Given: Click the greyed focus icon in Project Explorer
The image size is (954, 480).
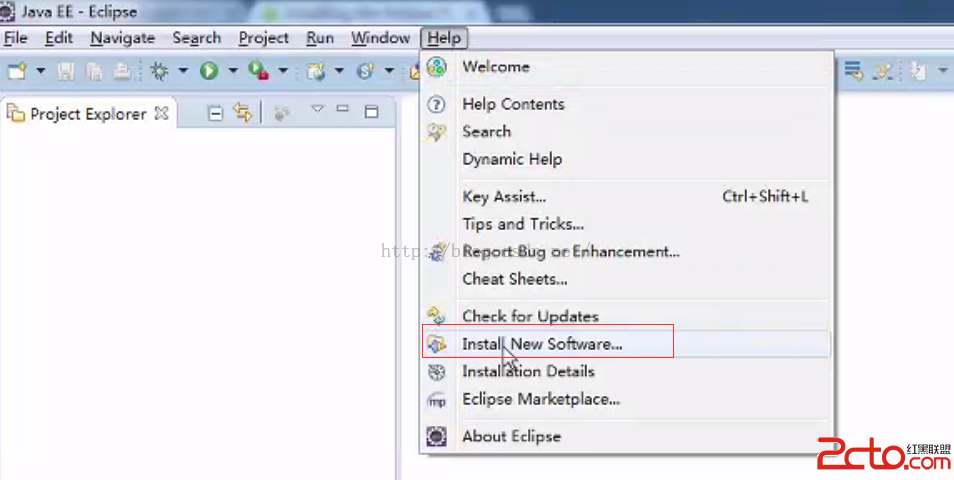Looking at the screenshot, I should [x=281, y=113].
